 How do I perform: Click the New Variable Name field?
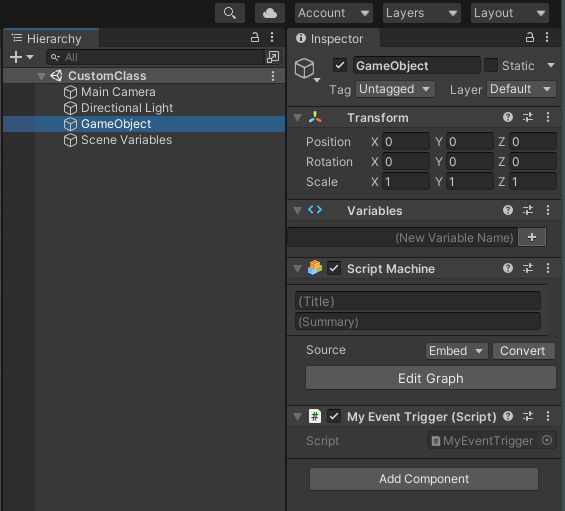(402, 237)
